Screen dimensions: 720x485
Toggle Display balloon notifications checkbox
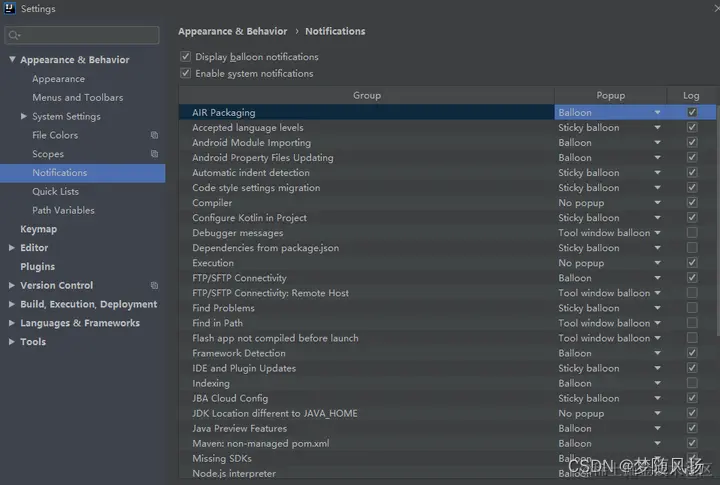pos(186,56)
